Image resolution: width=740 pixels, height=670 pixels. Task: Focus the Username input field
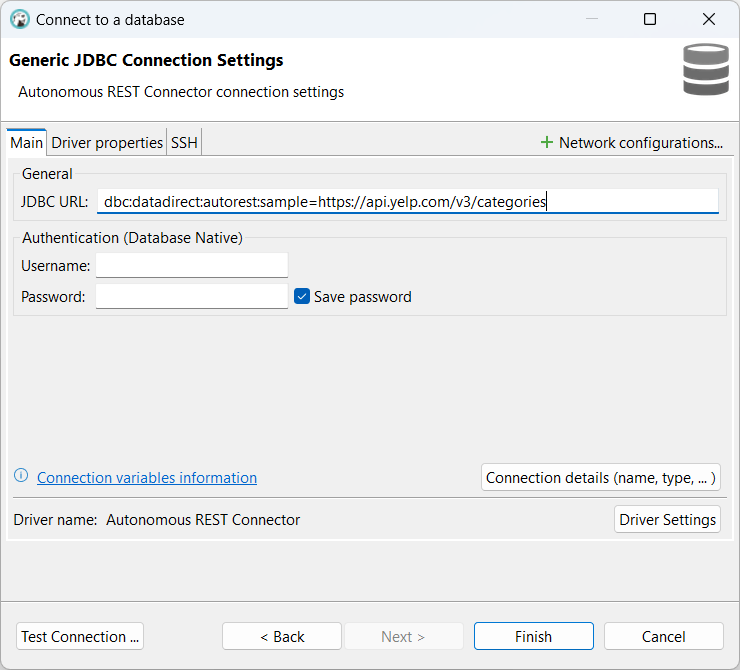pos(191,266)
